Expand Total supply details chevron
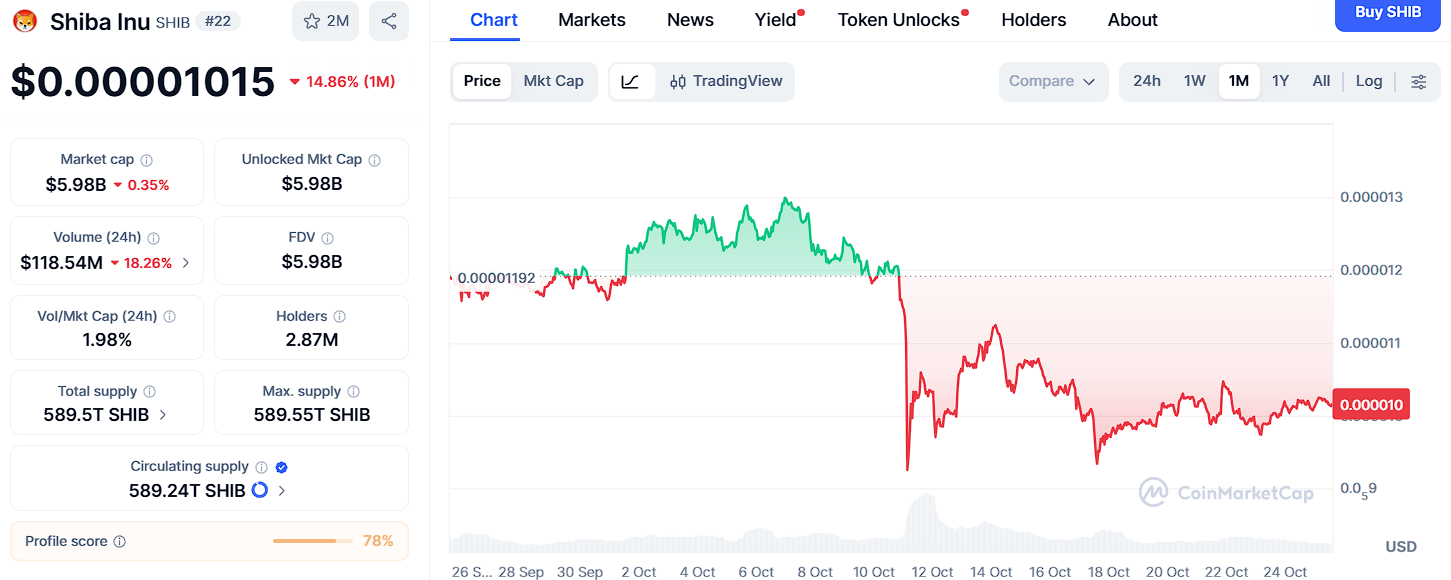1451x580 pixels. [163, 414]
